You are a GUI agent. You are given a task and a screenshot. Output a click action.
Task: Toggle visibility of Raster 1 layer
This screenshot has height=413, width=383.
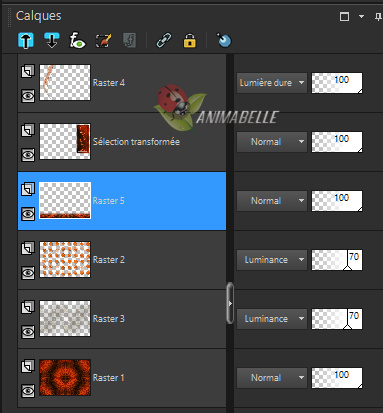pos(28,391)
